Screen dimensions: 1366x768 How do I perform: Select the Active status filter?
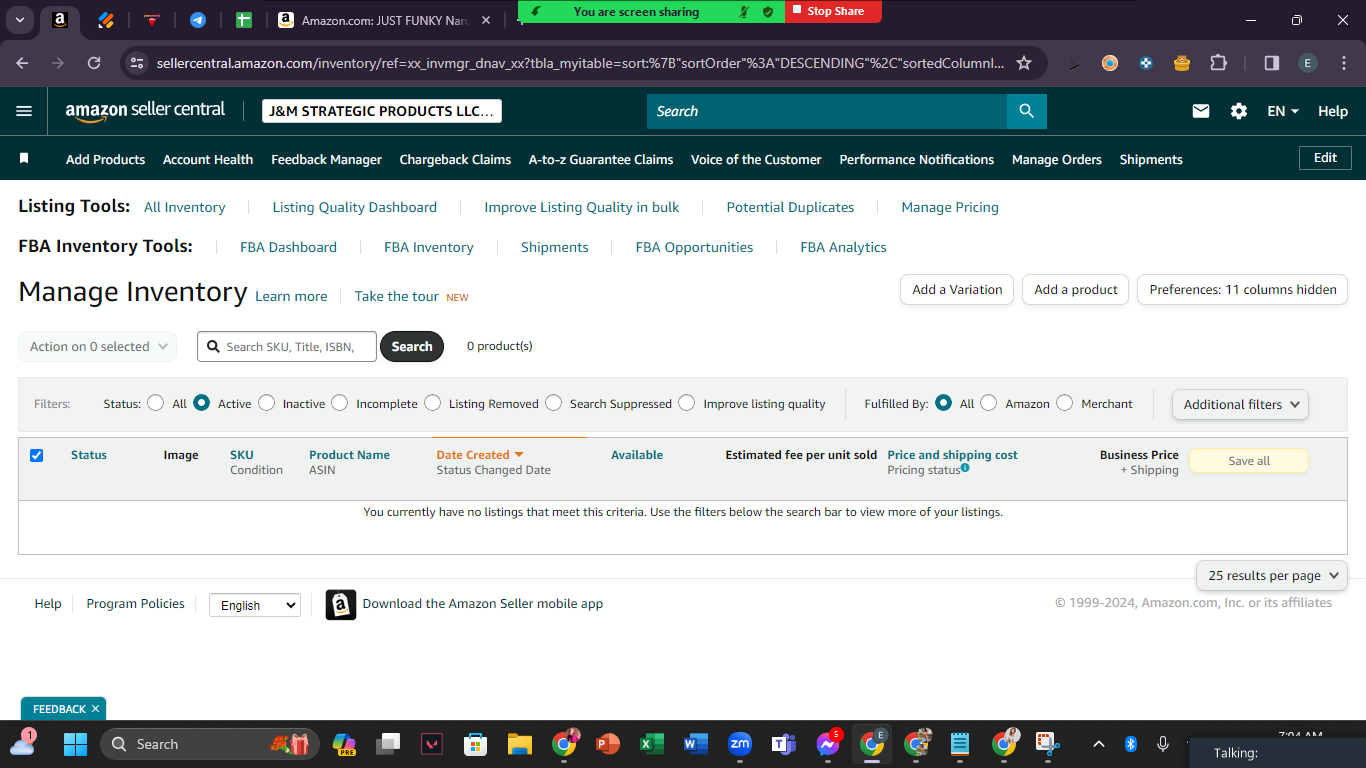[x=201, y=403]
